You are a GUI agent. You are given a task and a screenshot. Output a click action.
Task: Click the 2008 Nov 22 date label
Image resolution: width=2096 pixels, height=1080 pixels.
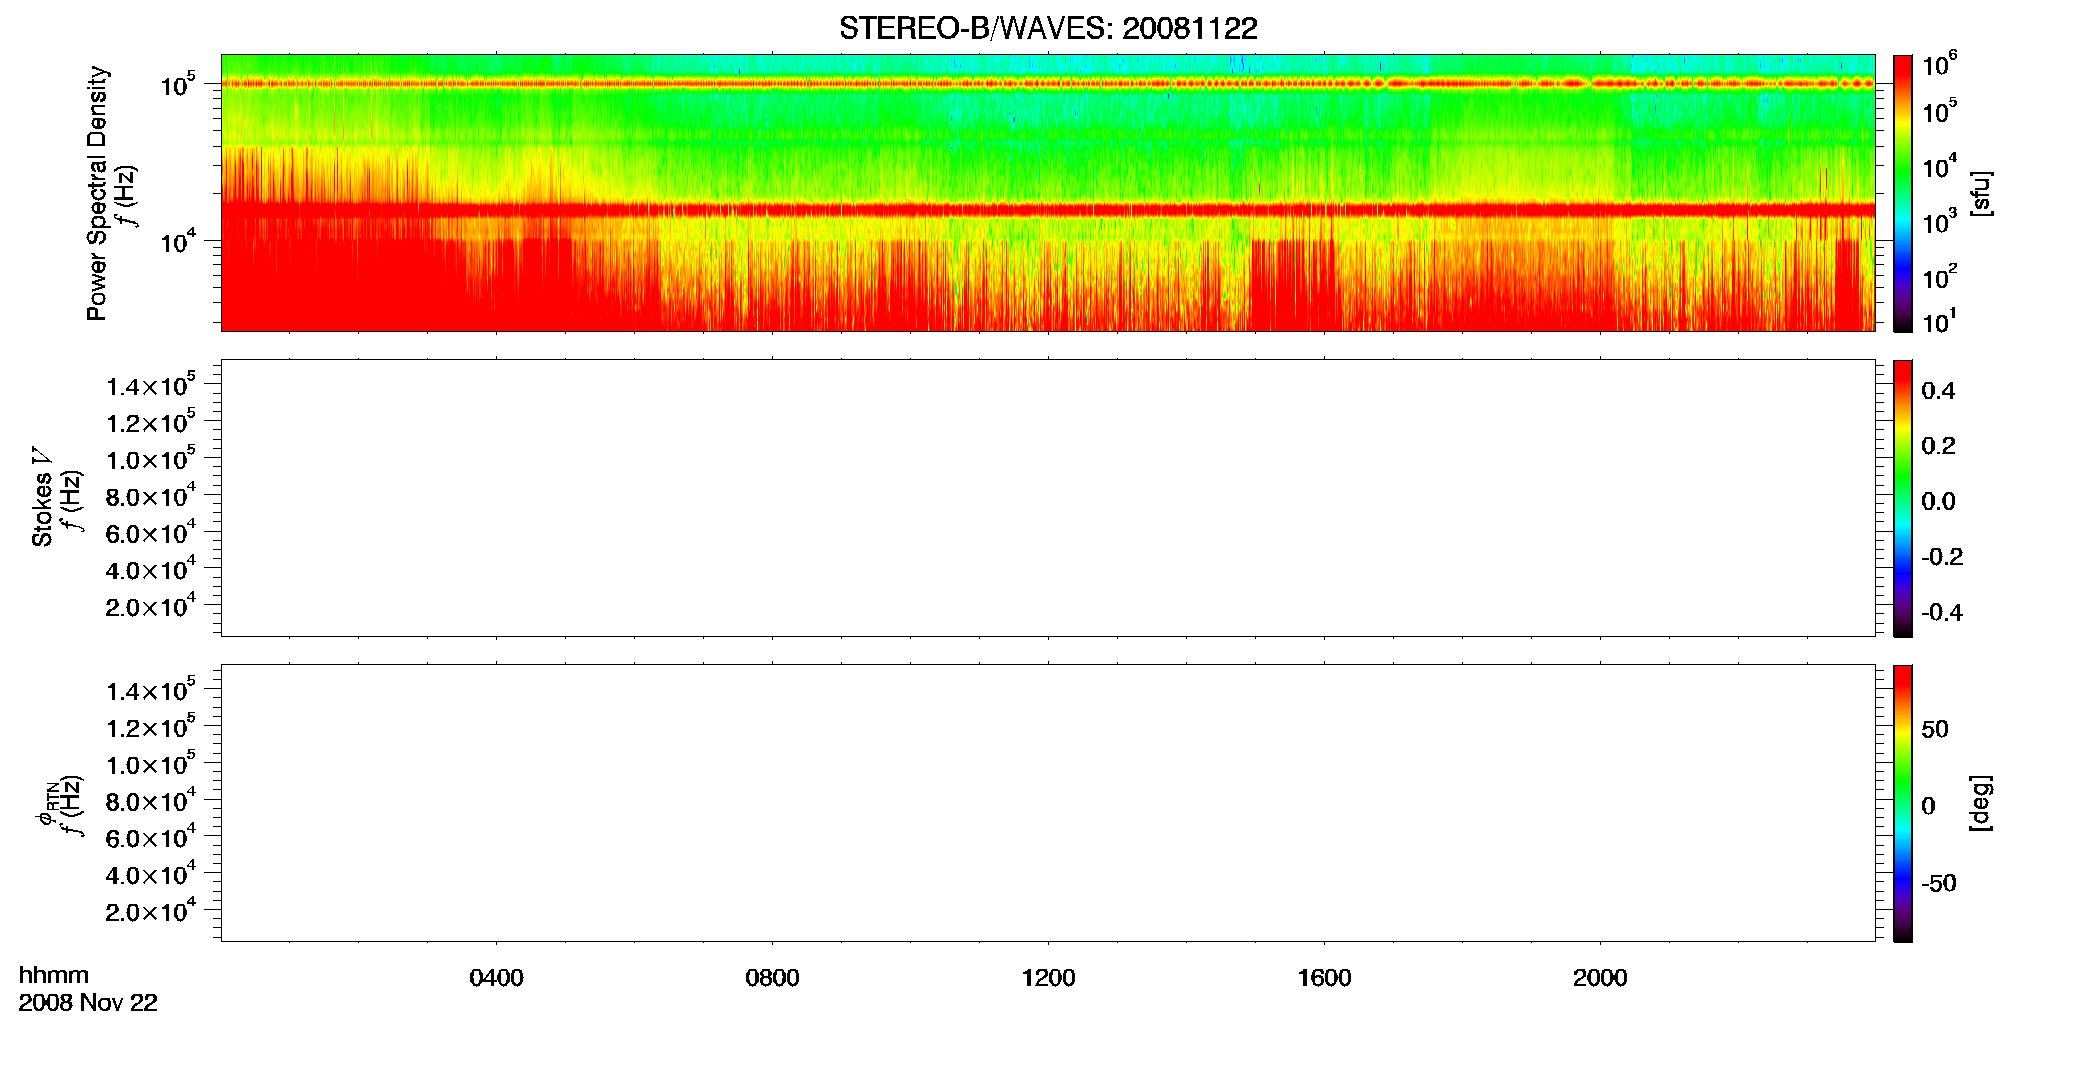[x=88, y=1003]
